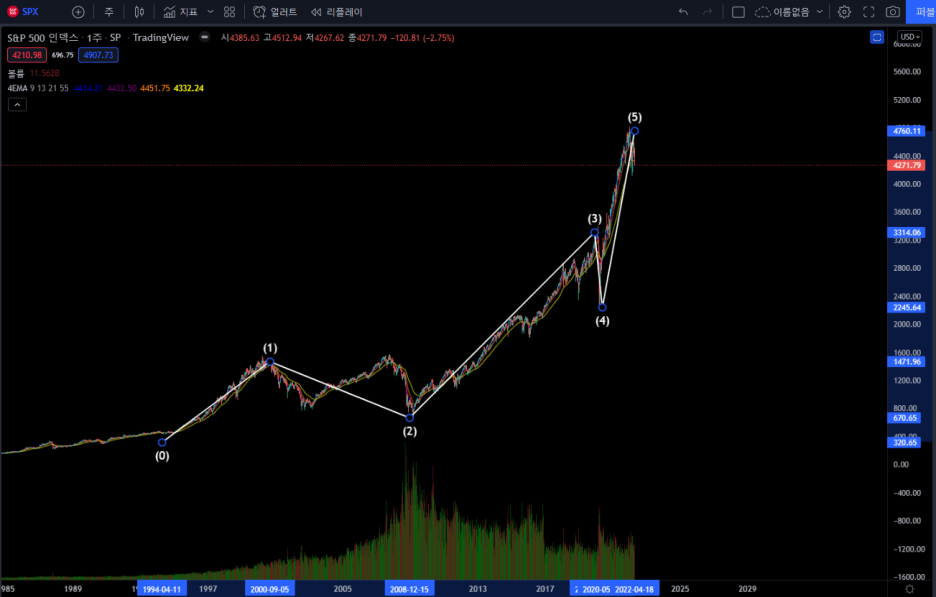This screenshot has width=936, height=597.
Task: Select Elliott wave point (0)
Action: click(x=162, y=442)
